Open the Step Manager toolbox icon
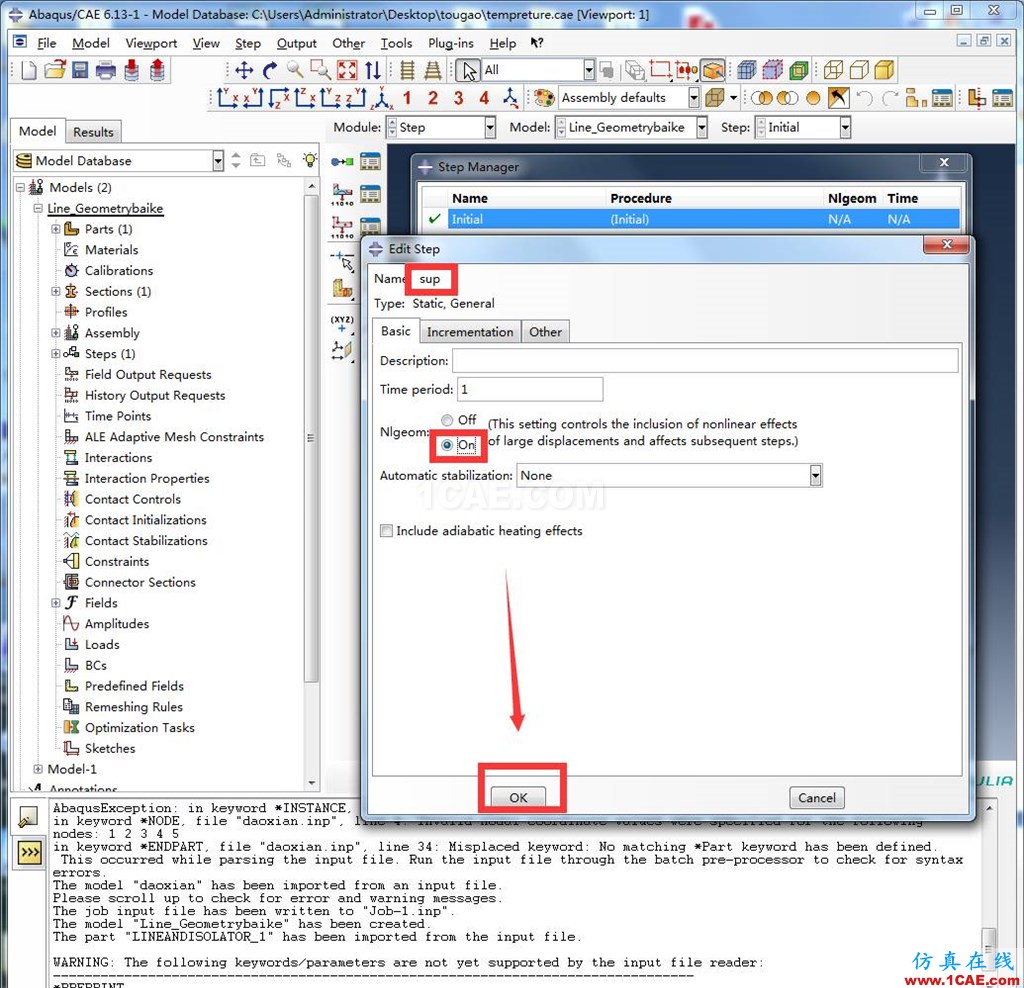Screen dimensions: 1024x988 click(370, 162)
